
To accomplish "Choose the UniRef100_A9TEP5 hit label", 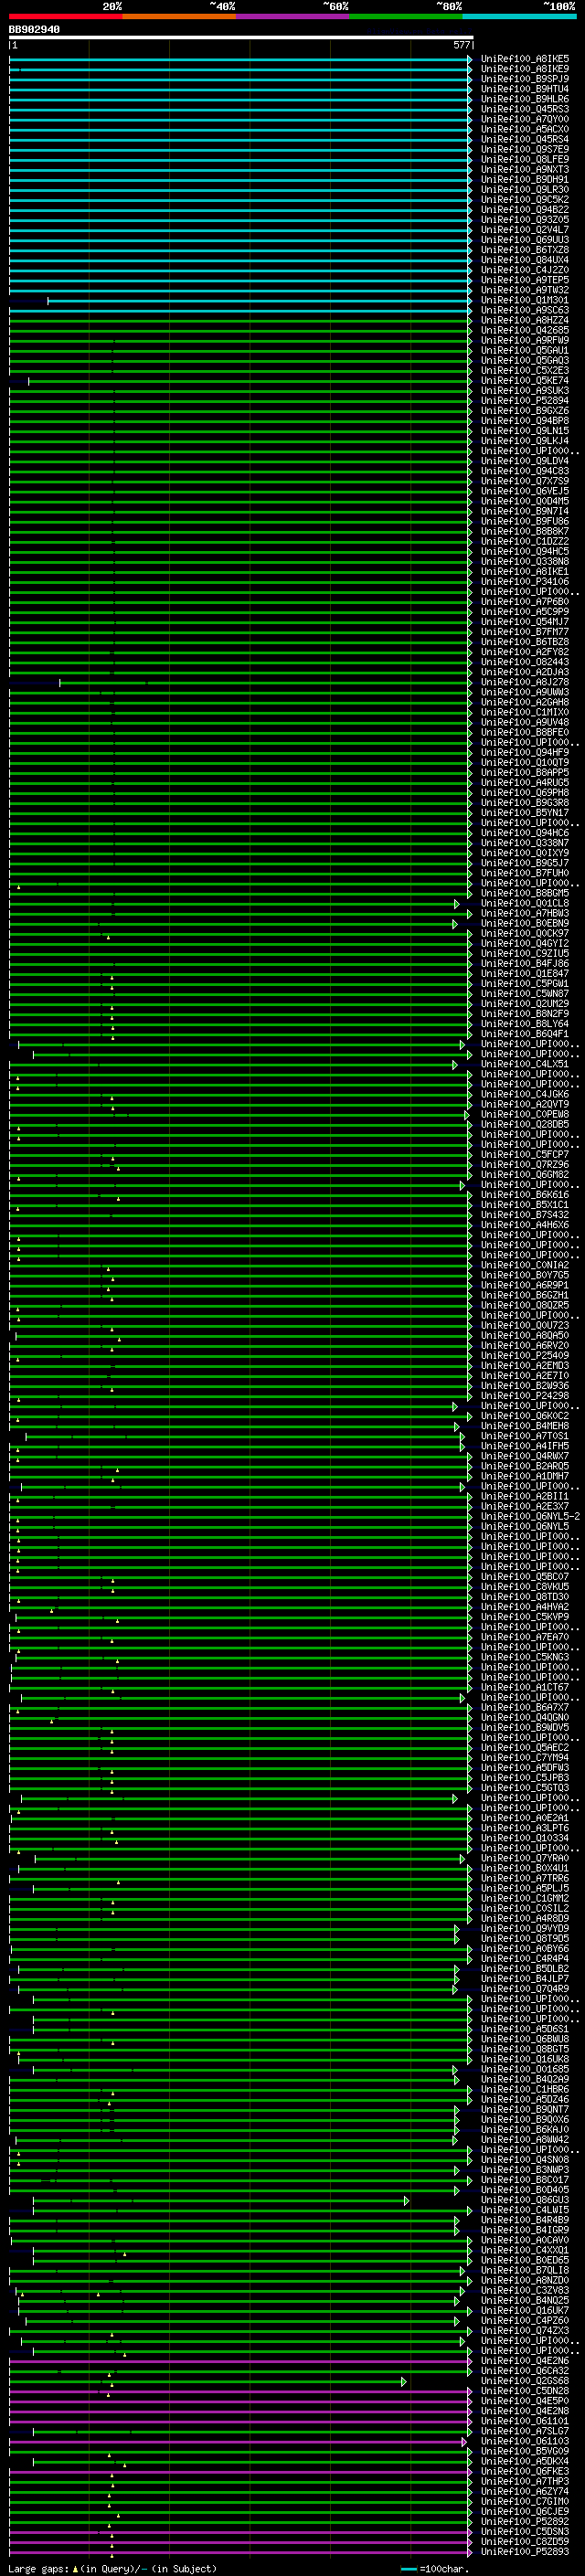I will point(525,279).
